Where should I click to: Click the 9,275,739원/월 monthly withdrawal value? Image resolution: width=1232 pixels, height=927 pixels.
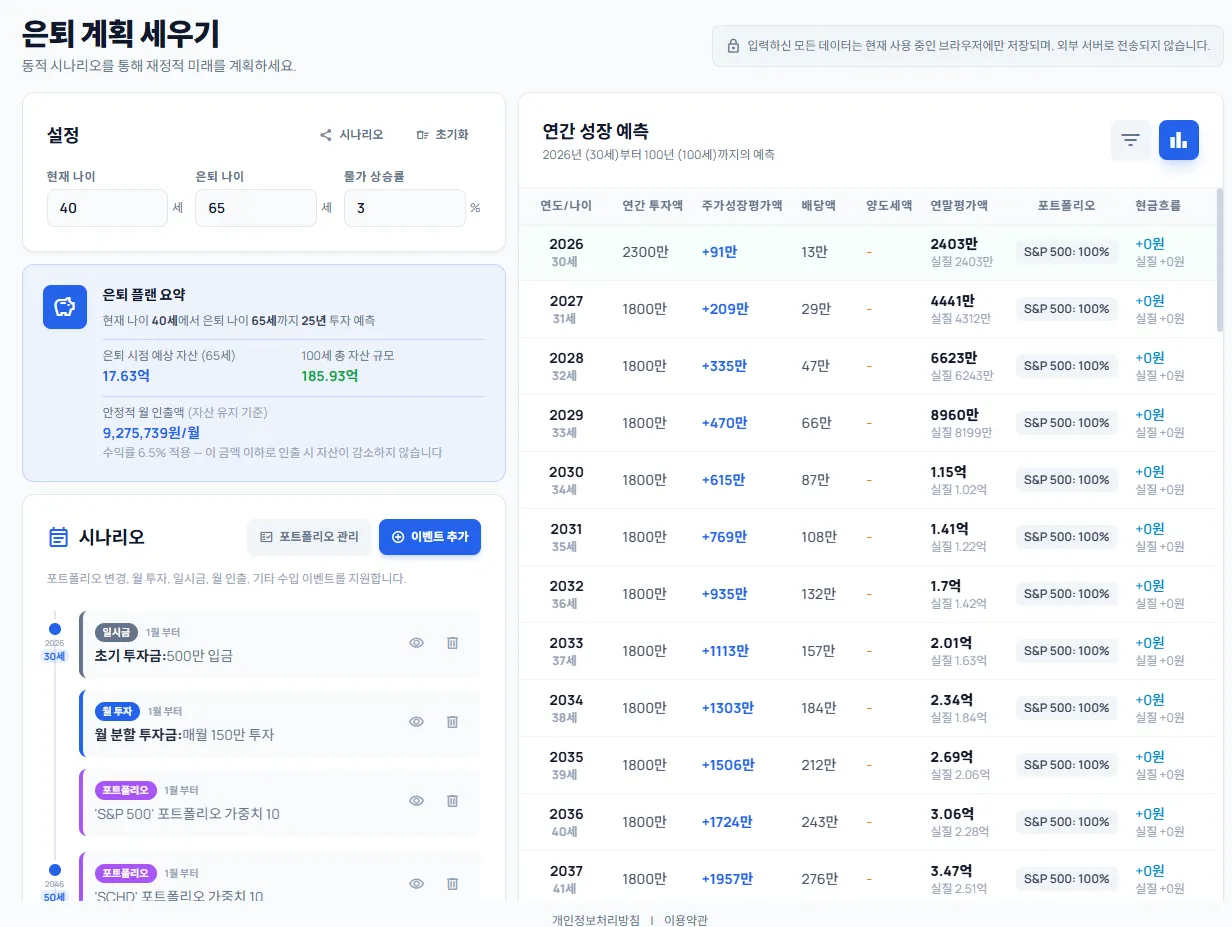click(152, 433)
